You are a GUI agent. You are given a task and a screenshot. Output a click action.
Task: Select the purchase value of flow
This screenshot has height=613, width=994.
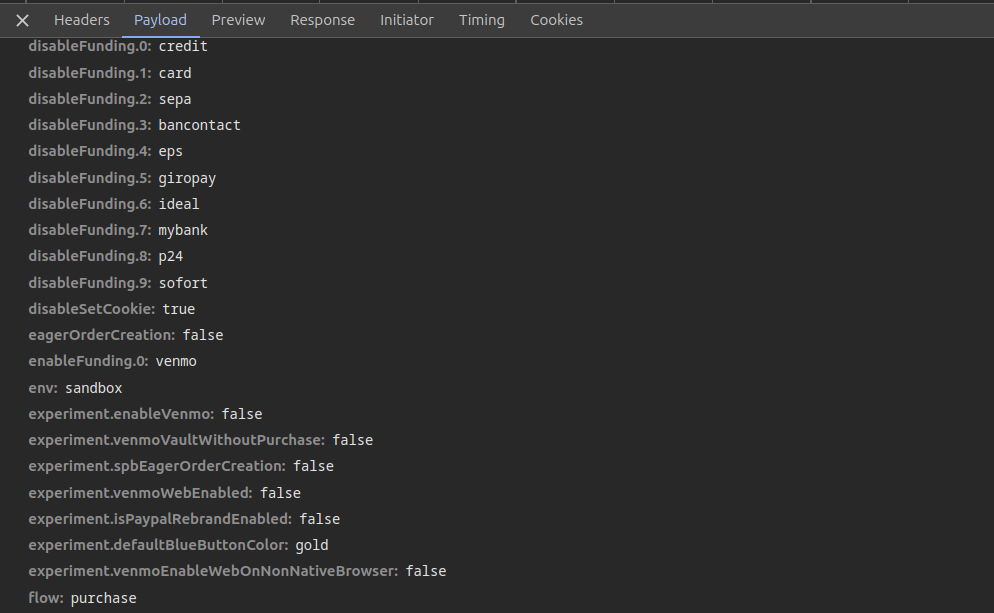coord(103,597)
